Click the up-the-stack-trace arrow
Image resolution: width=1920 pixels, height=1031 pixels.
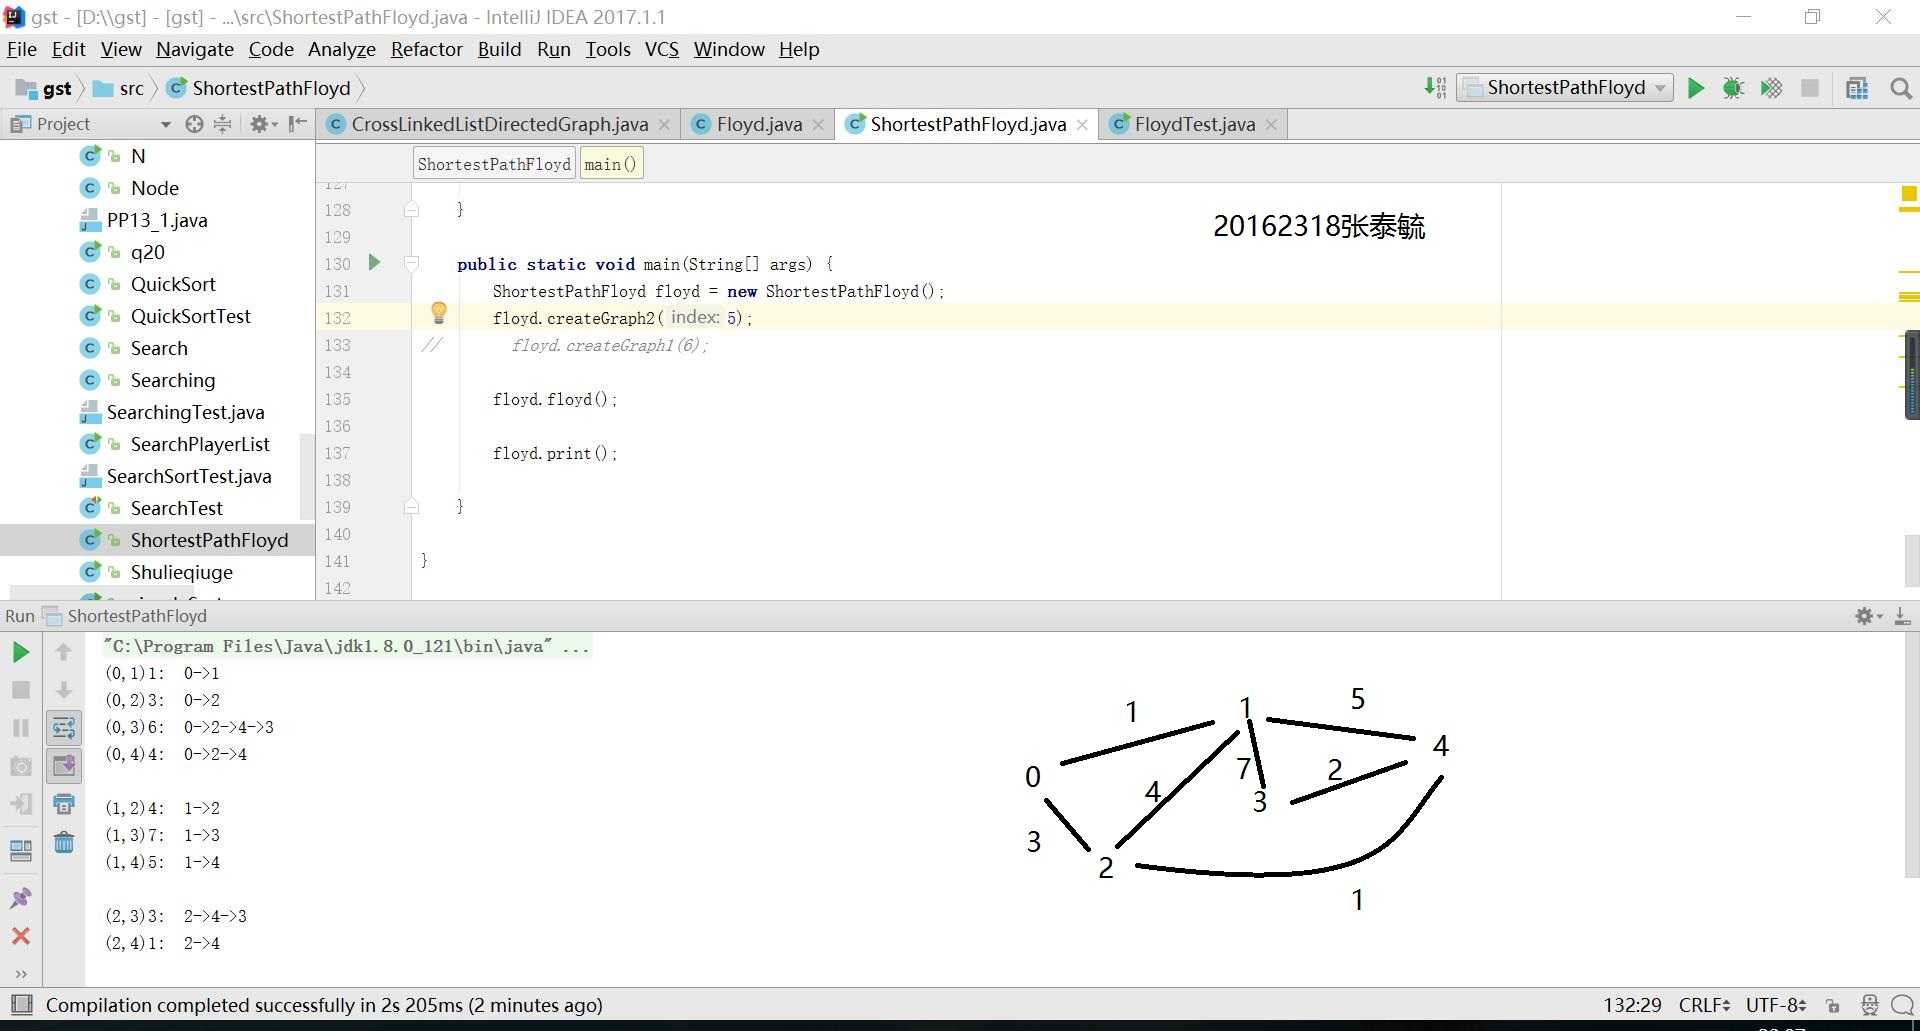[x=63, y=652]
